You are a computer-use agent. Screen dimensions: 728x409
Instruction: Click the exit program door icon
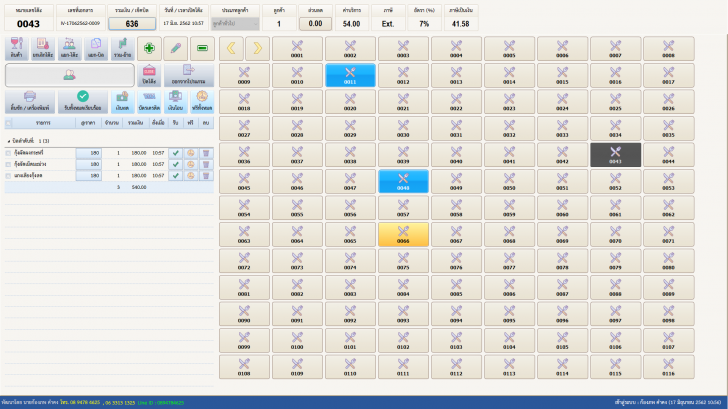click(188, 75)
